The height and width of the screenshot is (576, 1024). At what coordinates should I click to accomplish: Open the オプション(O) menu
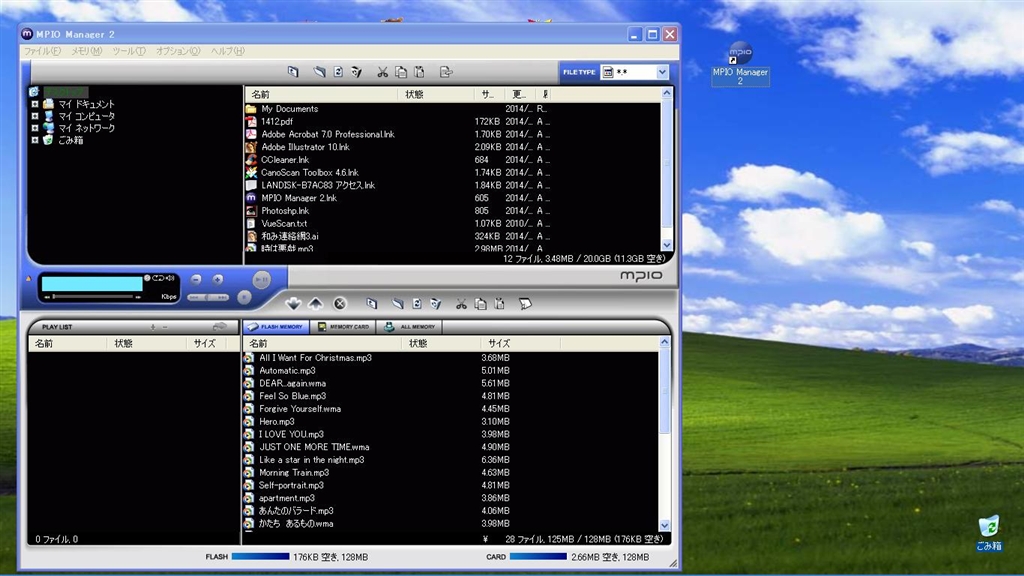(177, 51)
